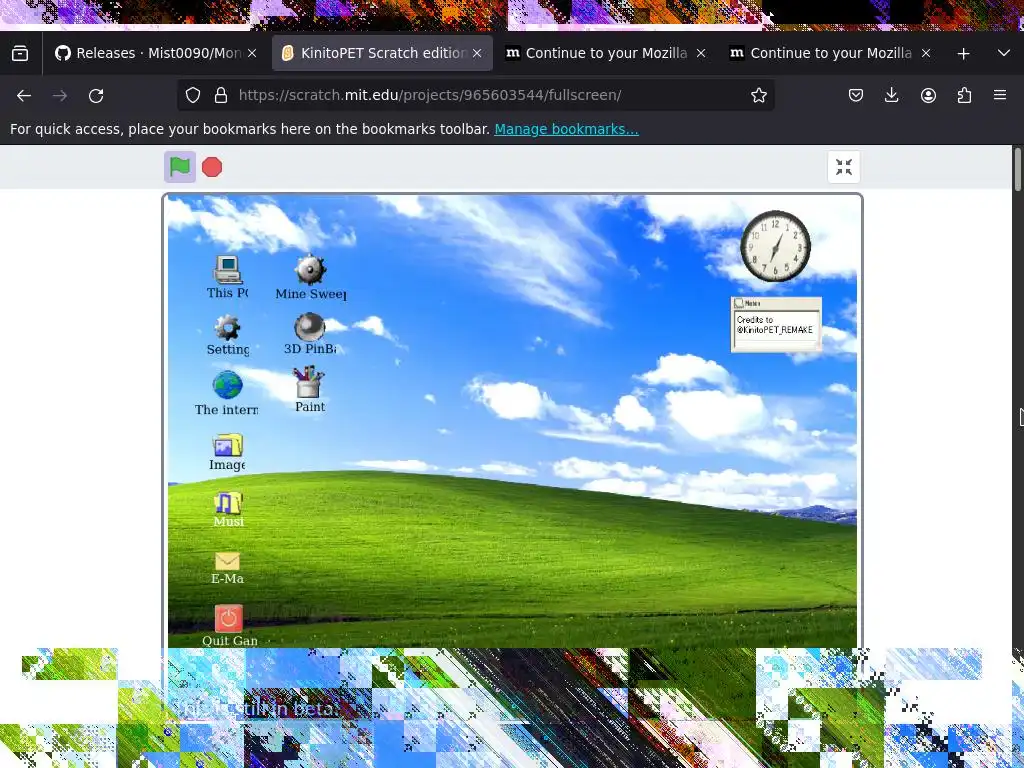Launch the 3D Pinball desktop icon
Viewport: 1024px width, 768px height.
tap(310, 334)
